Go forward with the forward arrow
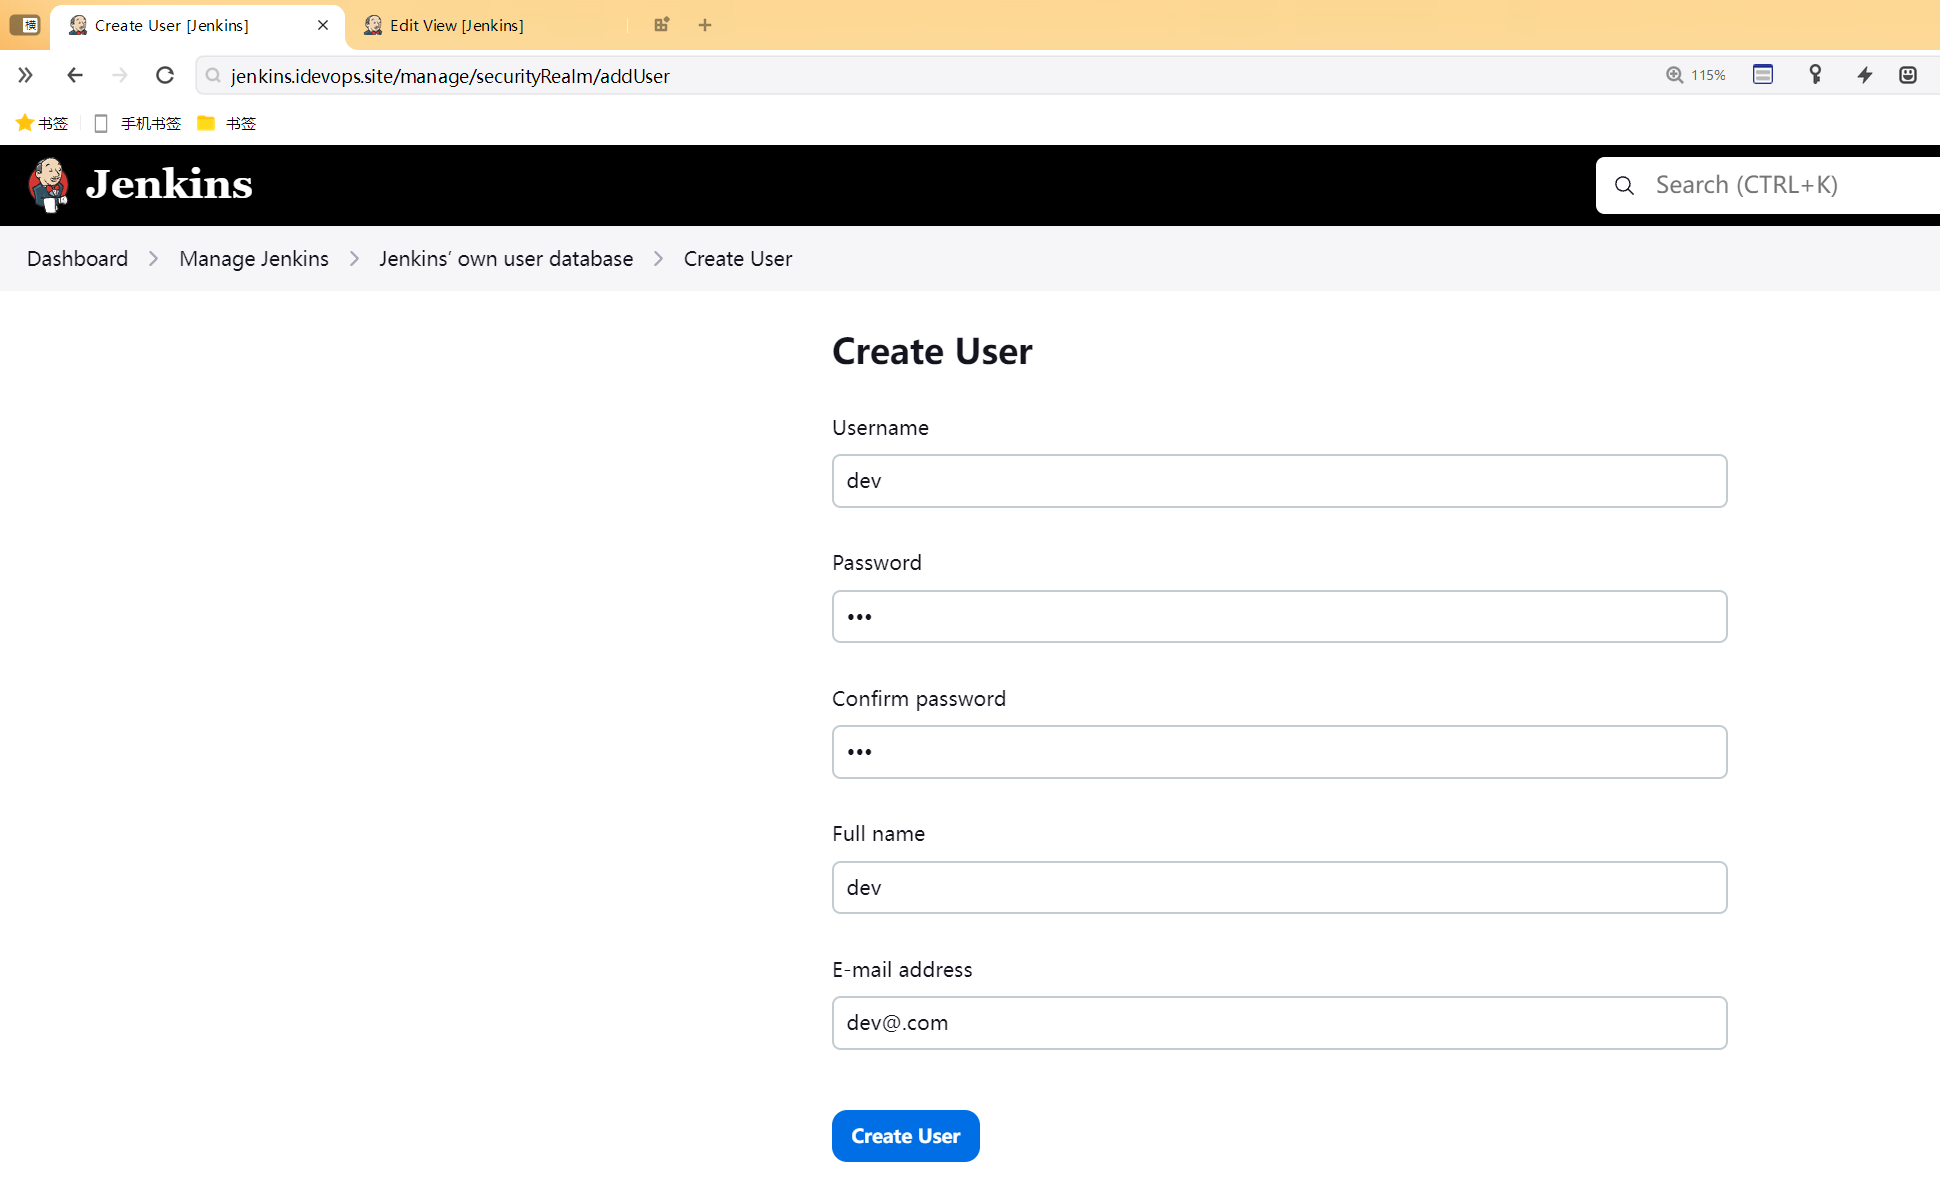Viewport: 1940px width, 1199px height. click(x=120, y=75)
